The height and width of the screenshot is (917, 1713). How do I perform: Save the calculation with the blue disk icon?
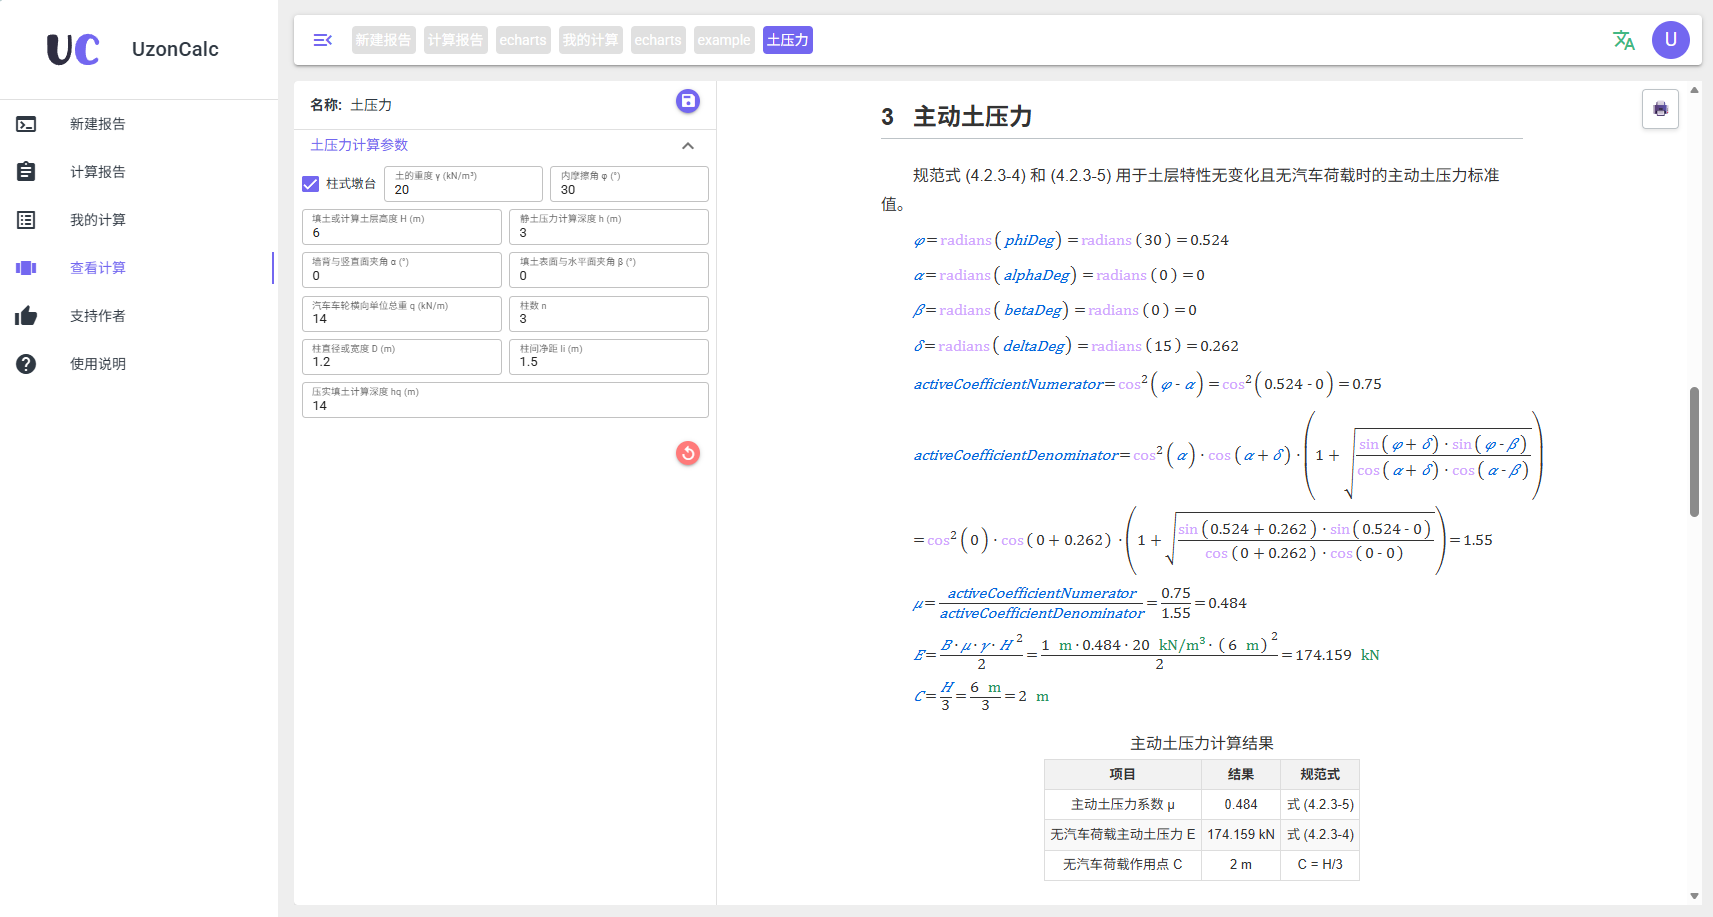[x=688, y=101]
